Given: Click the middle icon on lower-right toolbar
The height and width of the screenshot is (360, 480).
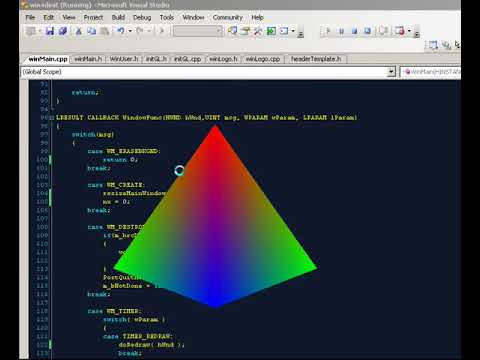Looking at the screenshot, I should pos(446,45).
